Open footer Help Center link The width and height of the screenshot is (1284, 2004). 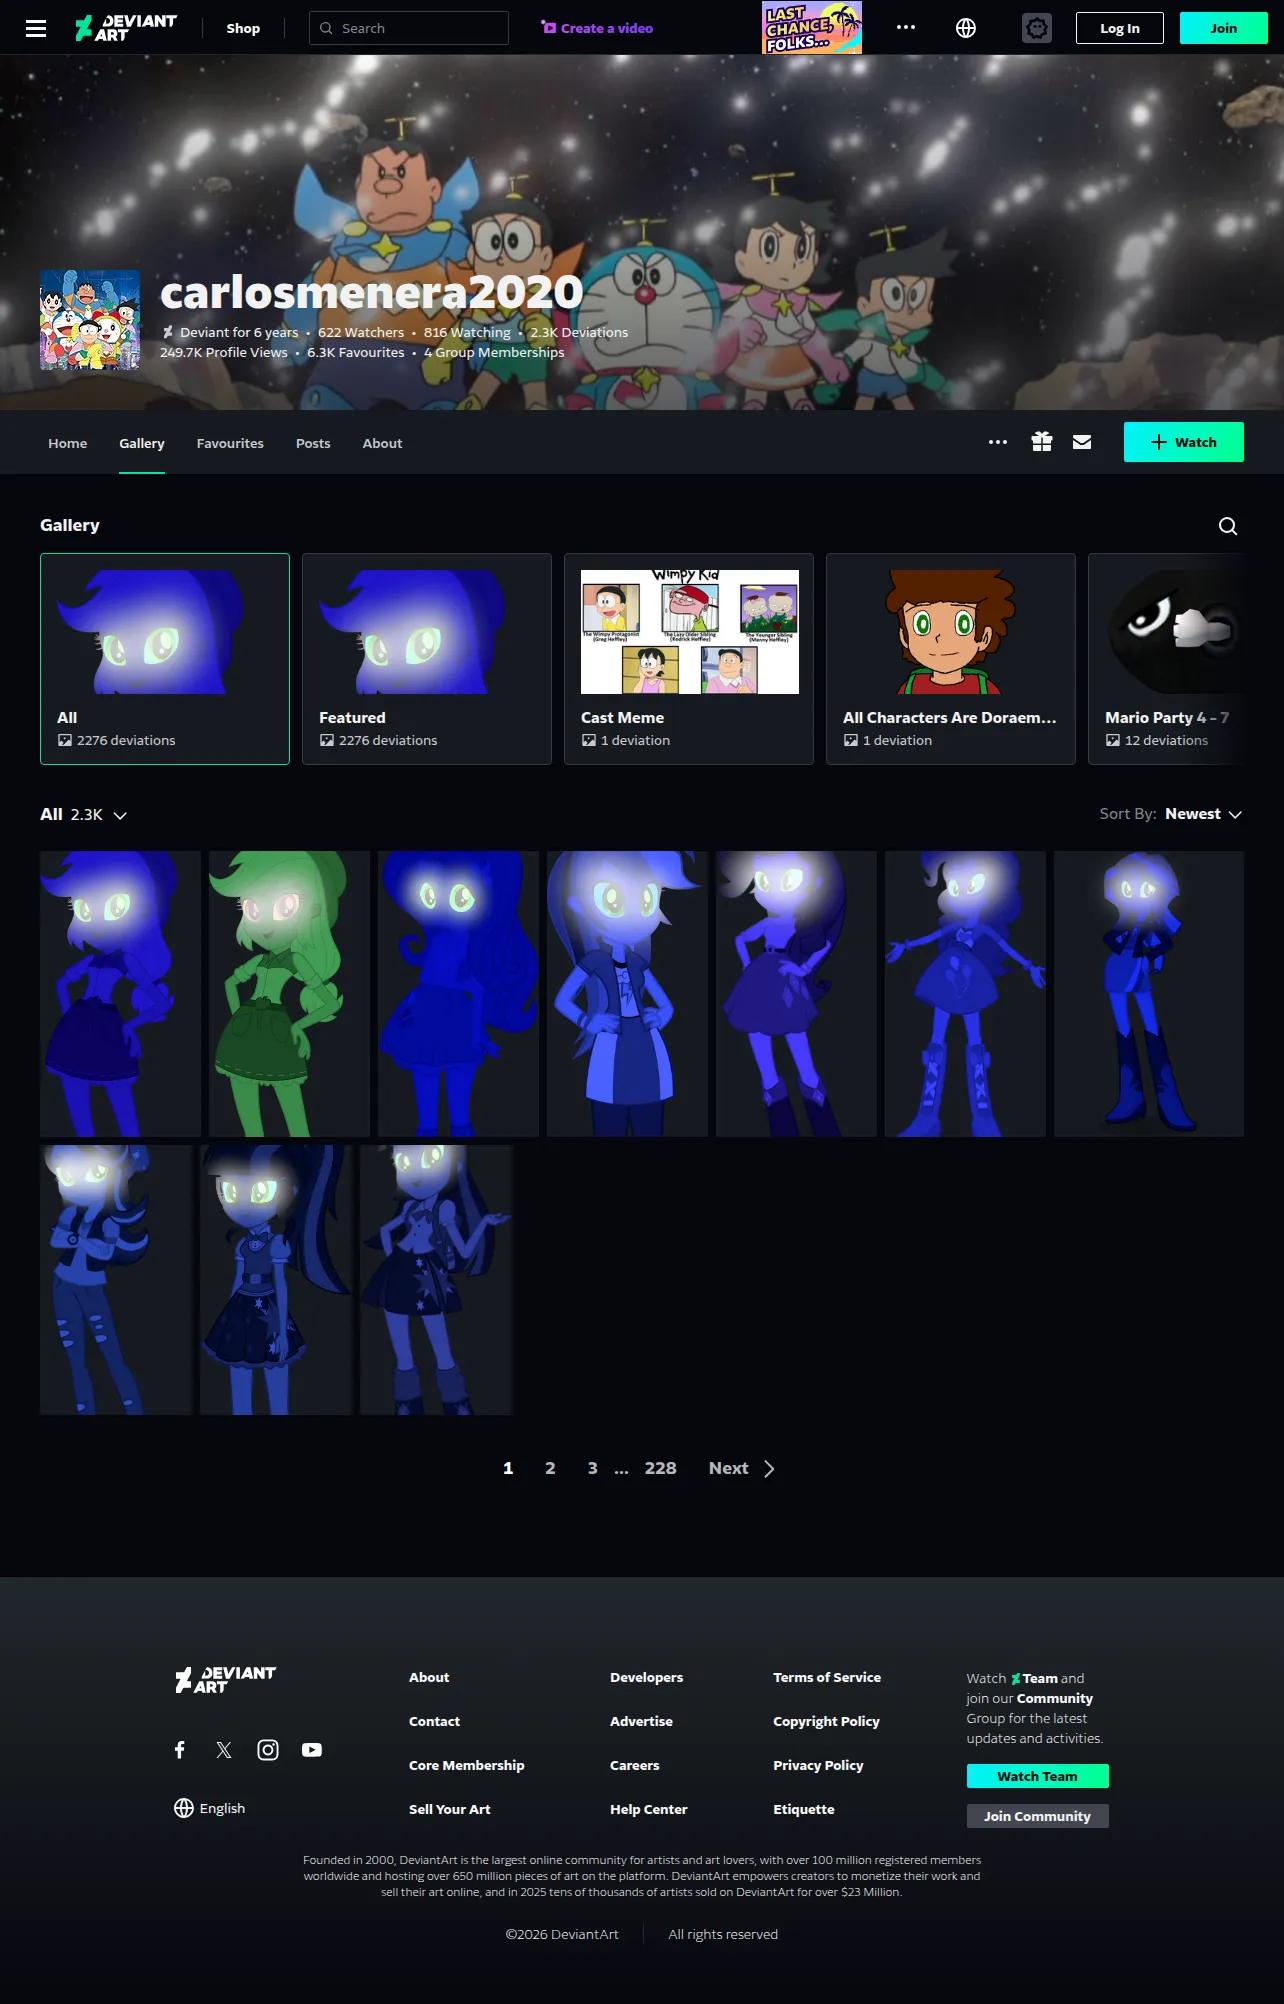(648, 1810)
